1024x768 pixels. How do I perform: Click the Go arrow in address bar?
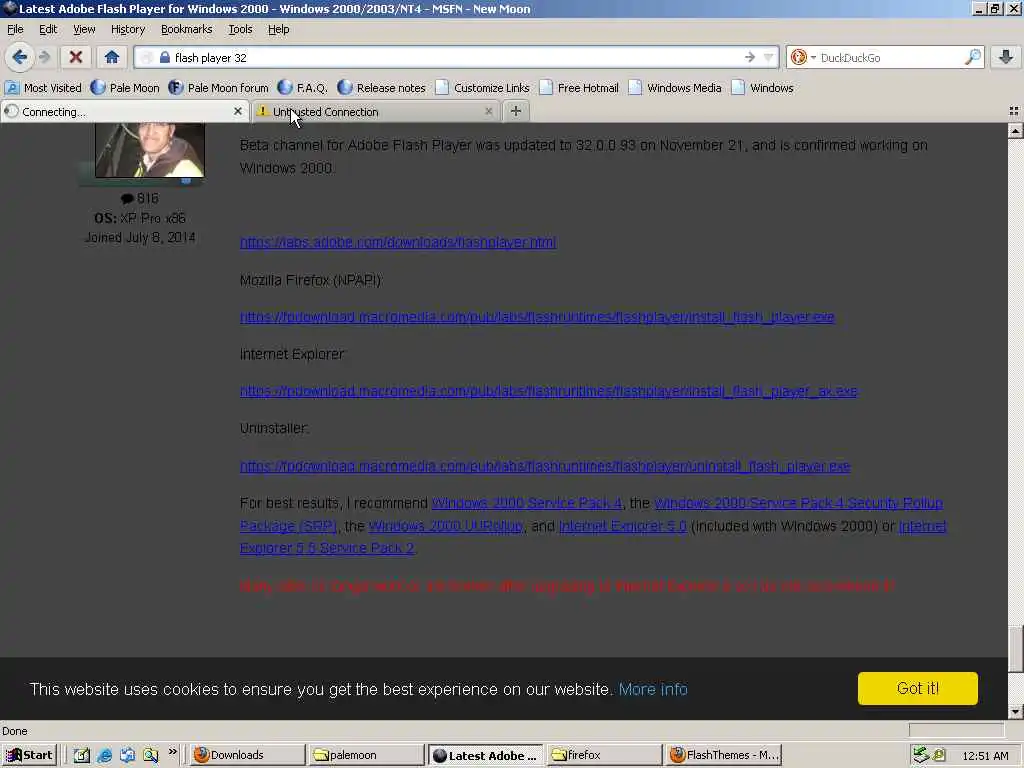point(750,57)
